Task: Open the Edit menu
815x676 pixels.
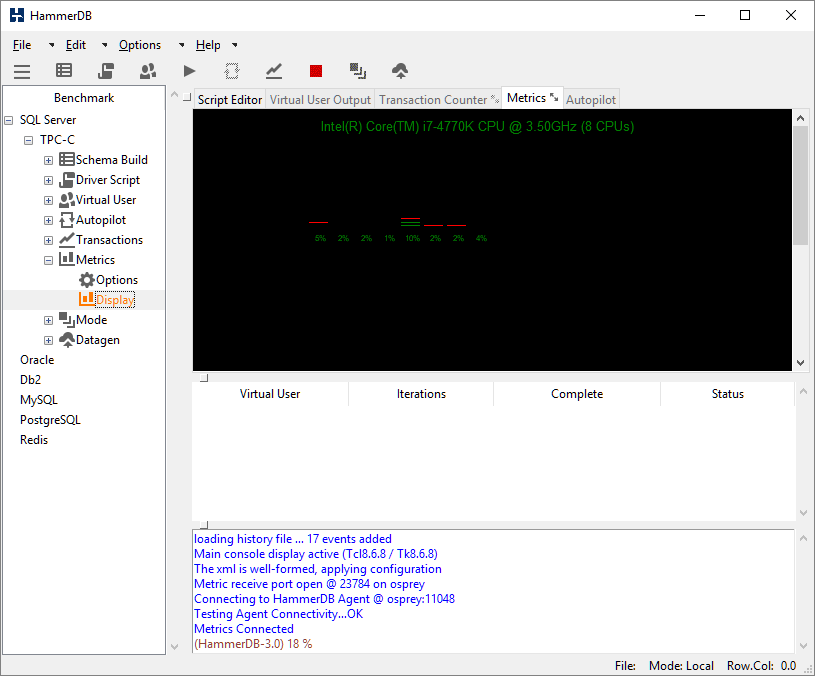Action: coord(75,45)
